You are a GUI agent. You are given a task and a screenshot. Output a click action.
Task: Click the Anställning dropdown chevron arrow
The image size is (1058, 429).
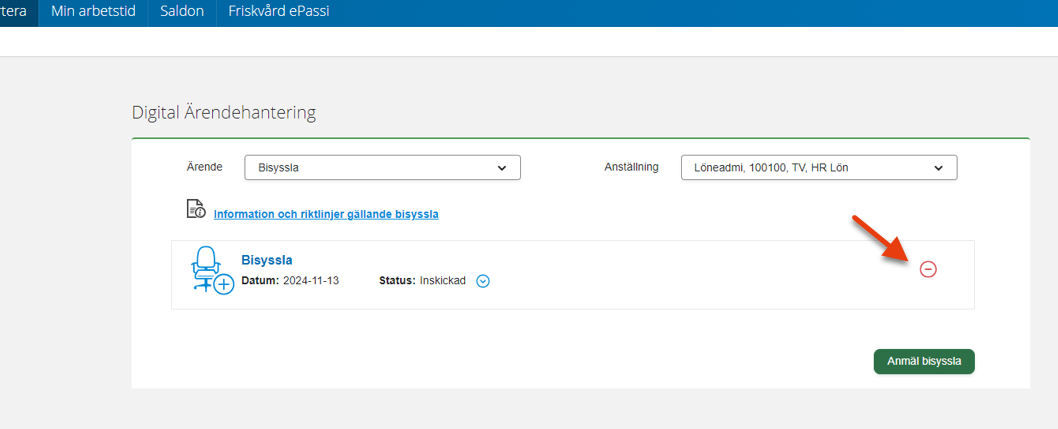pyautogui.click(x=938, y=168)
